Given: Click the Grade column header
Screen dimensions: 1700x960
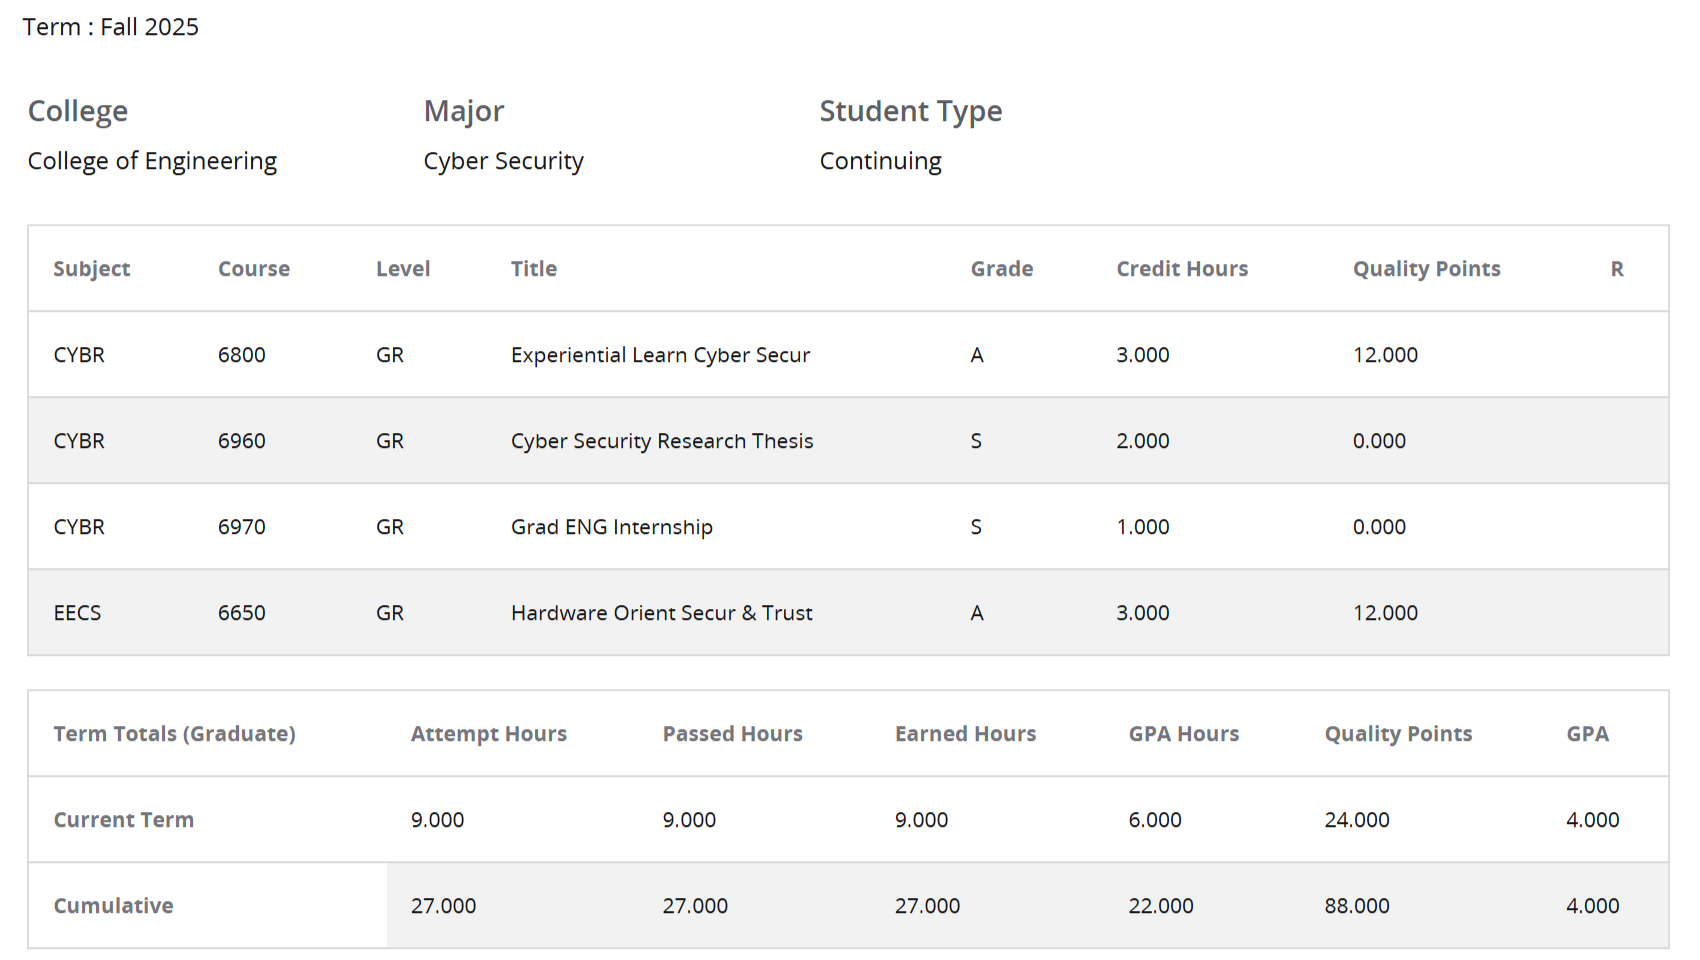Looking at the screenshot, I should click(1001, 269).
